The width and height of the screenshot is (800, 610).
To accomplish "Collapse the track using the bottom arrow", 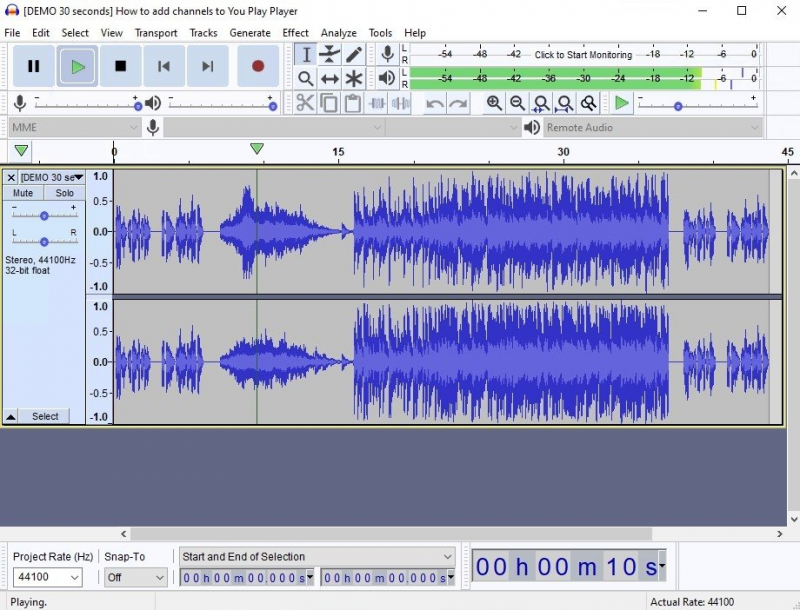I will pos(11,416).
